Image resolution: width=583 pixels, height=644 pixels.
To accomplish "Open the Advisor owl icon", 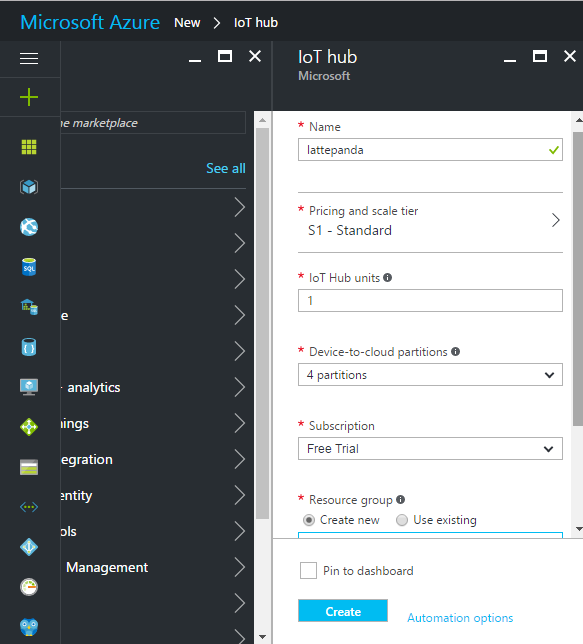I will [x=29, y=627].
